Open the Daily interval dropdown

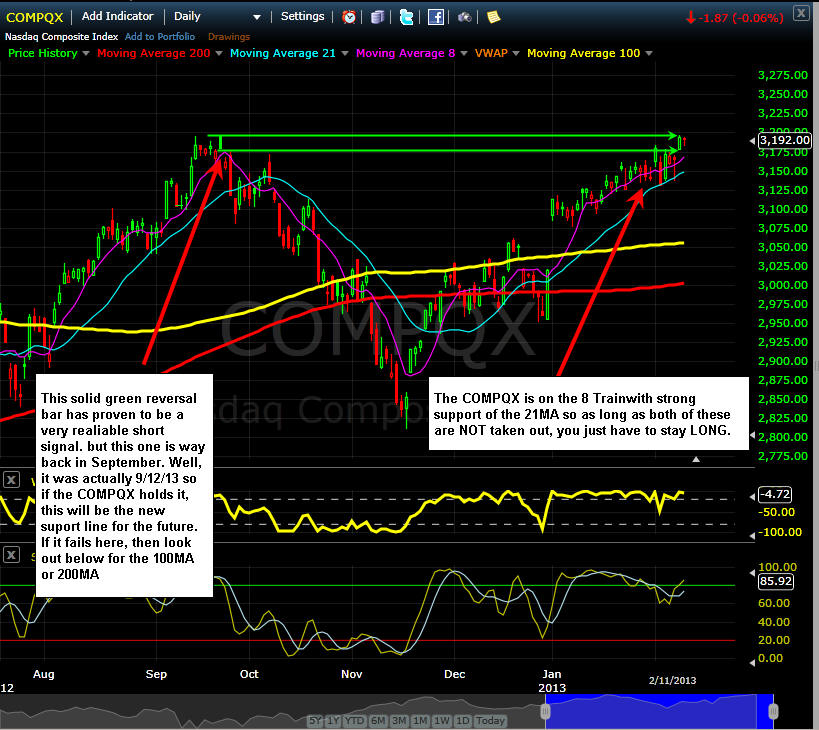[x=217, y=17]
